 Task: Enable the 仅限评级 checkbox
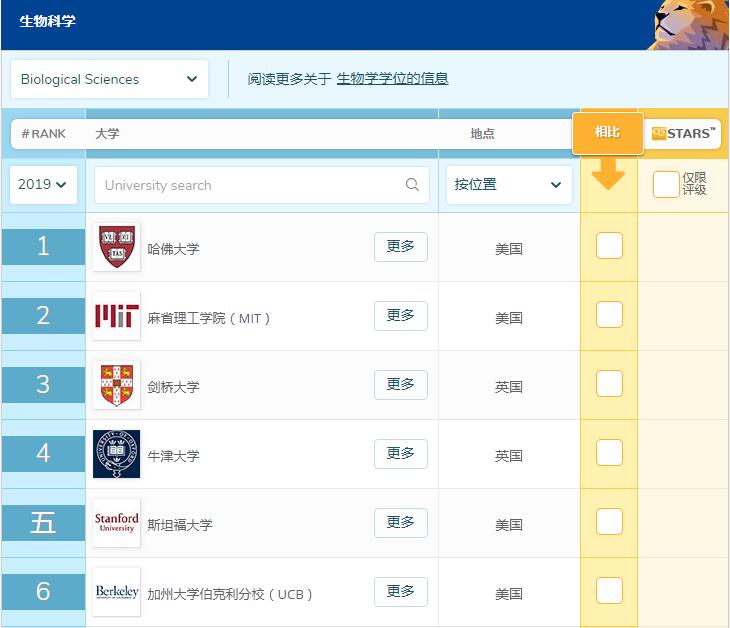(666, 185)
